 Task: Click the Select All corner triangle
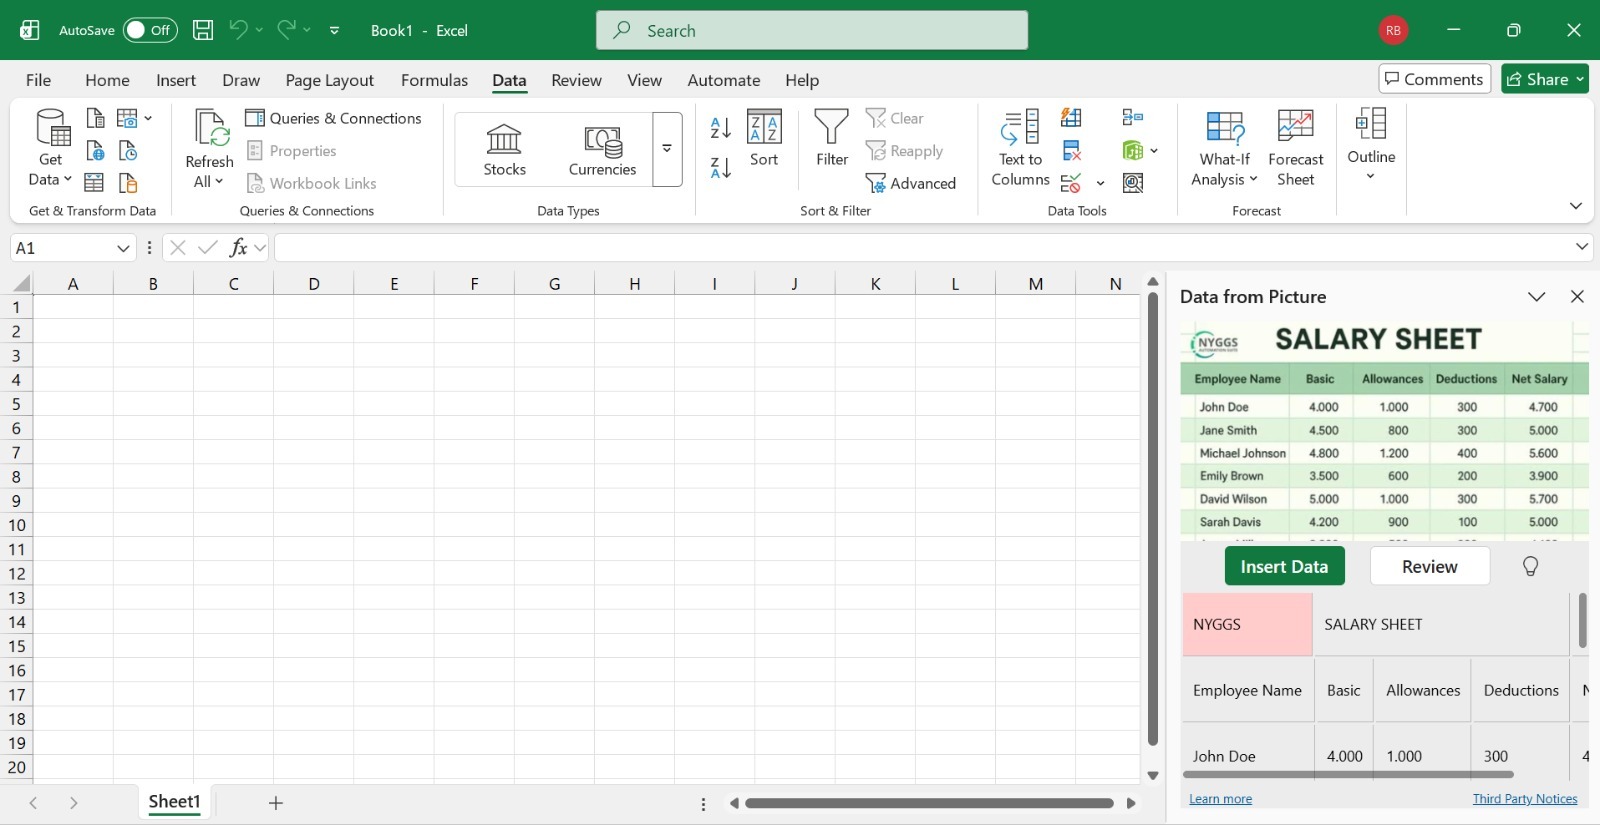20,284
